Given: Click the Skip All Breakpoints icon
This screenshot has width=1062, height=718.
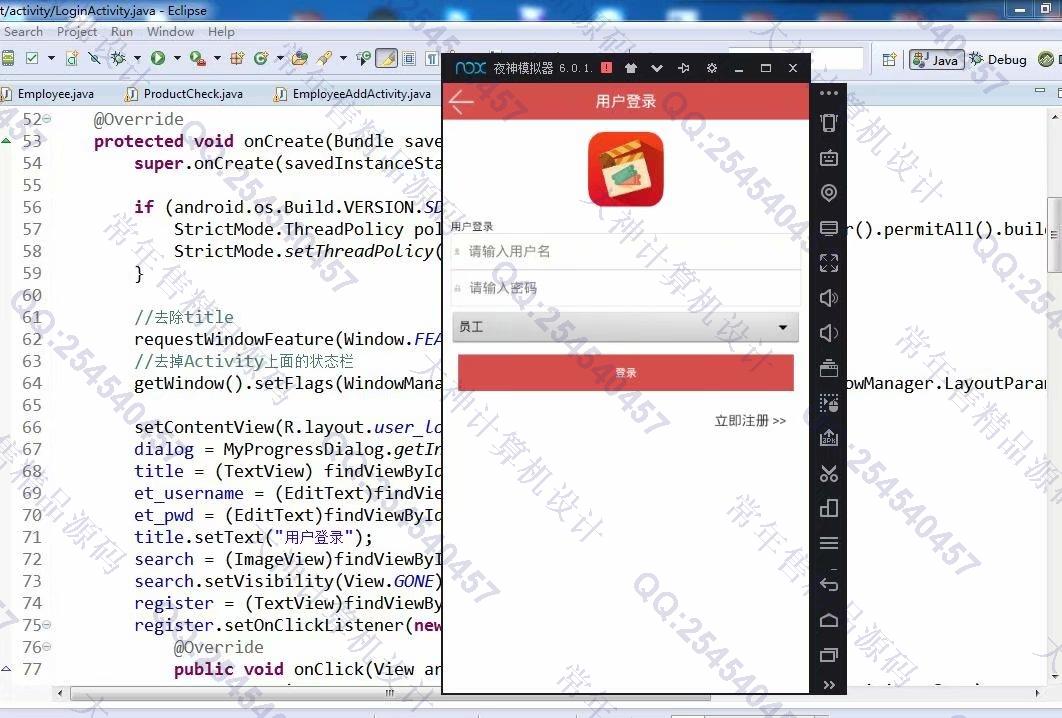Looking at the screenshot, I should coord(94,58).
